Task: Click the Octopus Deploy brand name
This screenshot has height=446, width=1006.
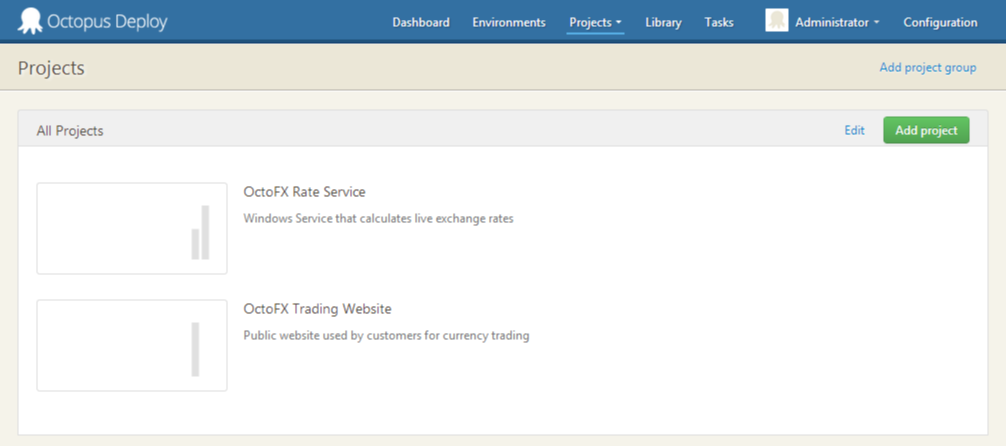Action: coord(109,21)
